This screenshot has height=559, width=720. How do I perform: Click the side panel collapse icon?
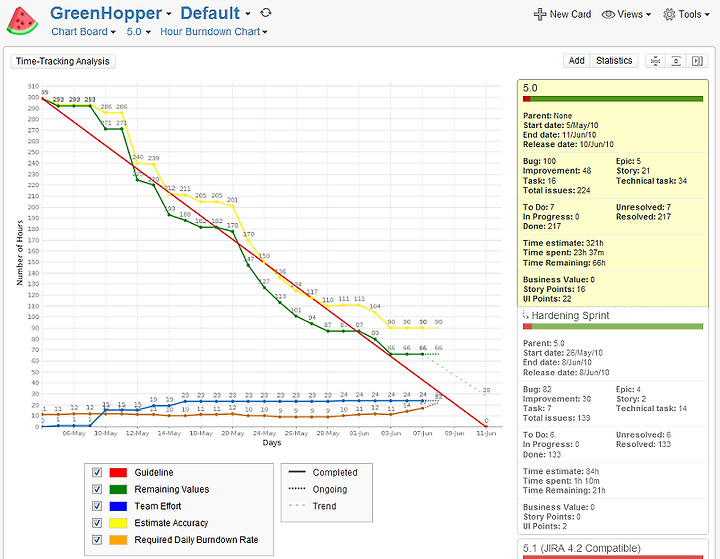[x=697, y=61]
